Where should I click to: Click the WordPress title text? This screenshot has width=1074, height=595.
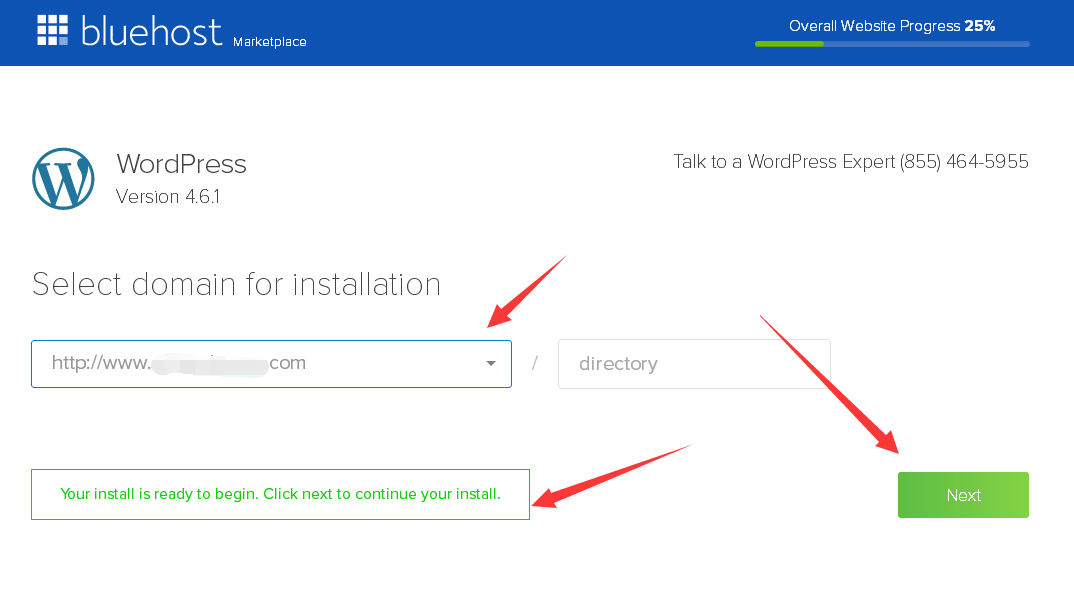(182, 164)
